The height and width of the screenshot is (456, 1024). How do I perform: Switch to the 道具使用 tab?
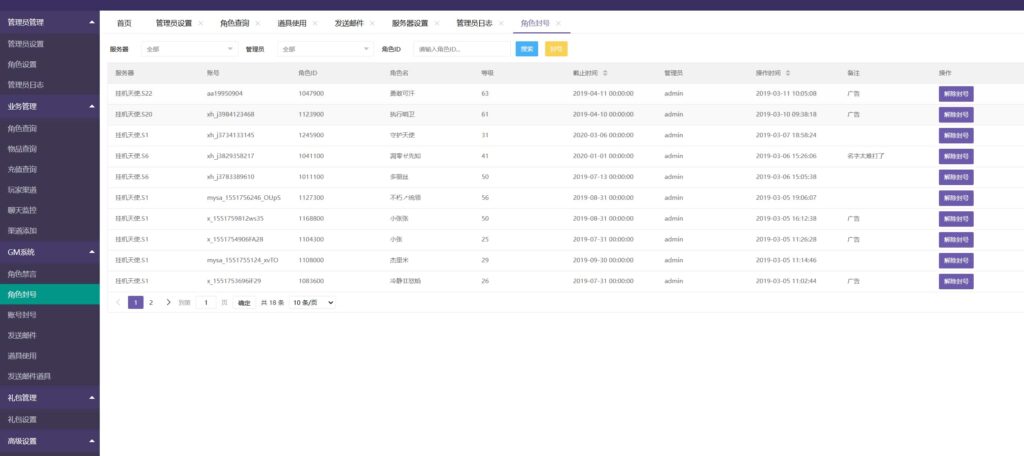tap(292, 23)
